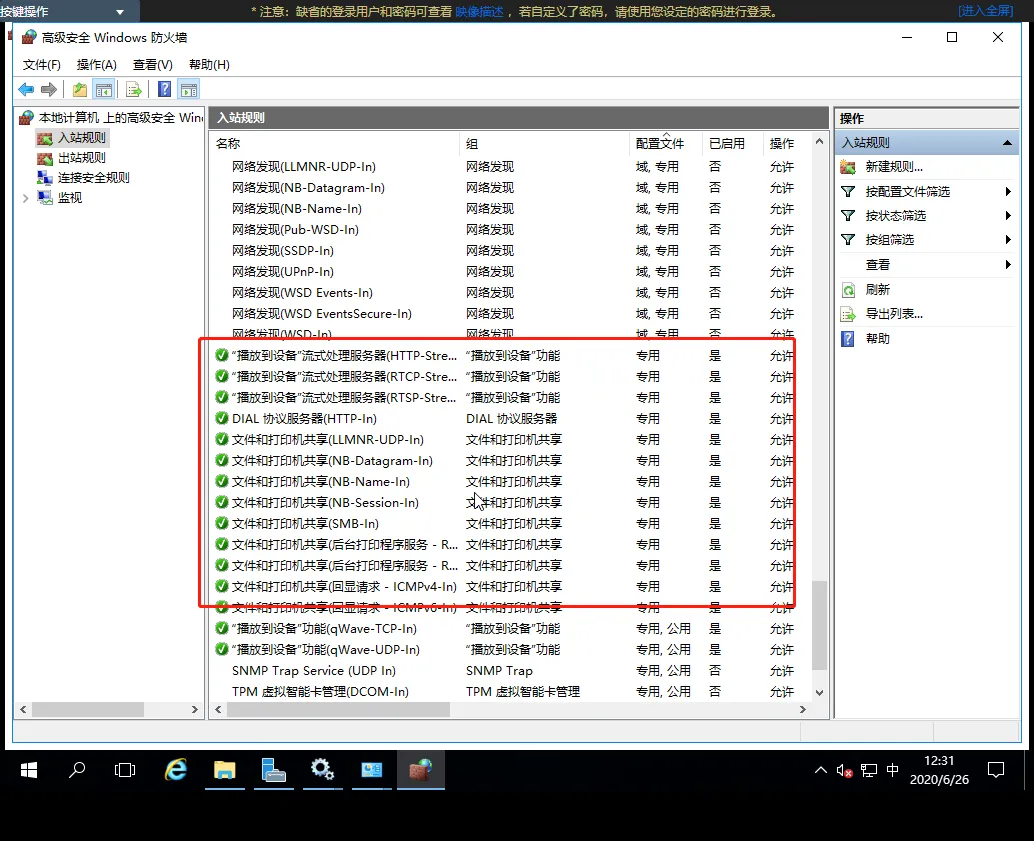Click the 映像描述 link in top notice

[479, 12]
